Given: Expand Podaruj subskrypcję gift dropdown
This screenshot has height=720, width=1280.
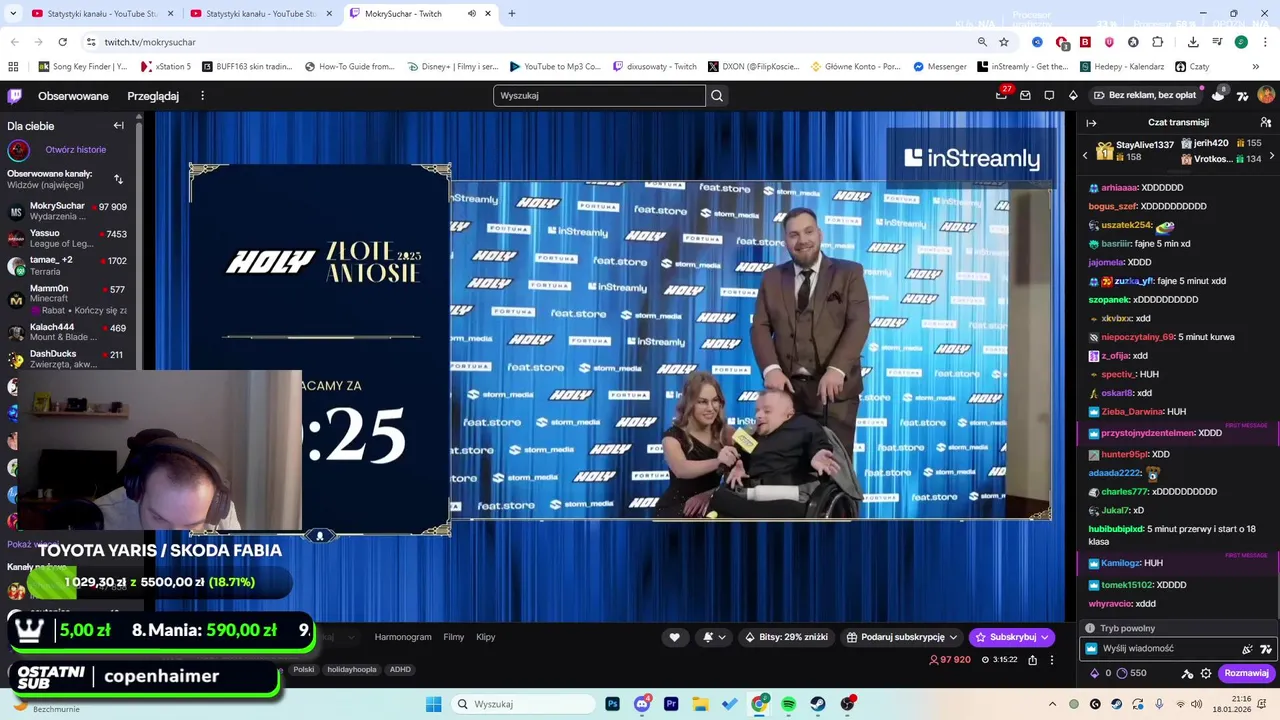Looking at the screenshot, I should (953, 637).
